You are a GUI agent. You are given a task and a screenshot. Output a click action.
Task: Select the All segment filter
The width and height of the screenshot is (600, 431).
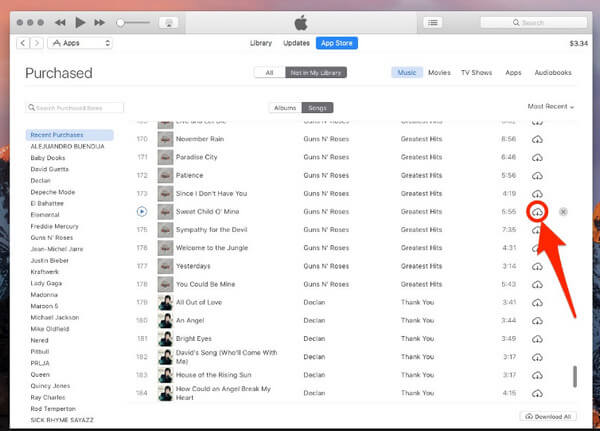pyautogui.click(x=269, y=72)
